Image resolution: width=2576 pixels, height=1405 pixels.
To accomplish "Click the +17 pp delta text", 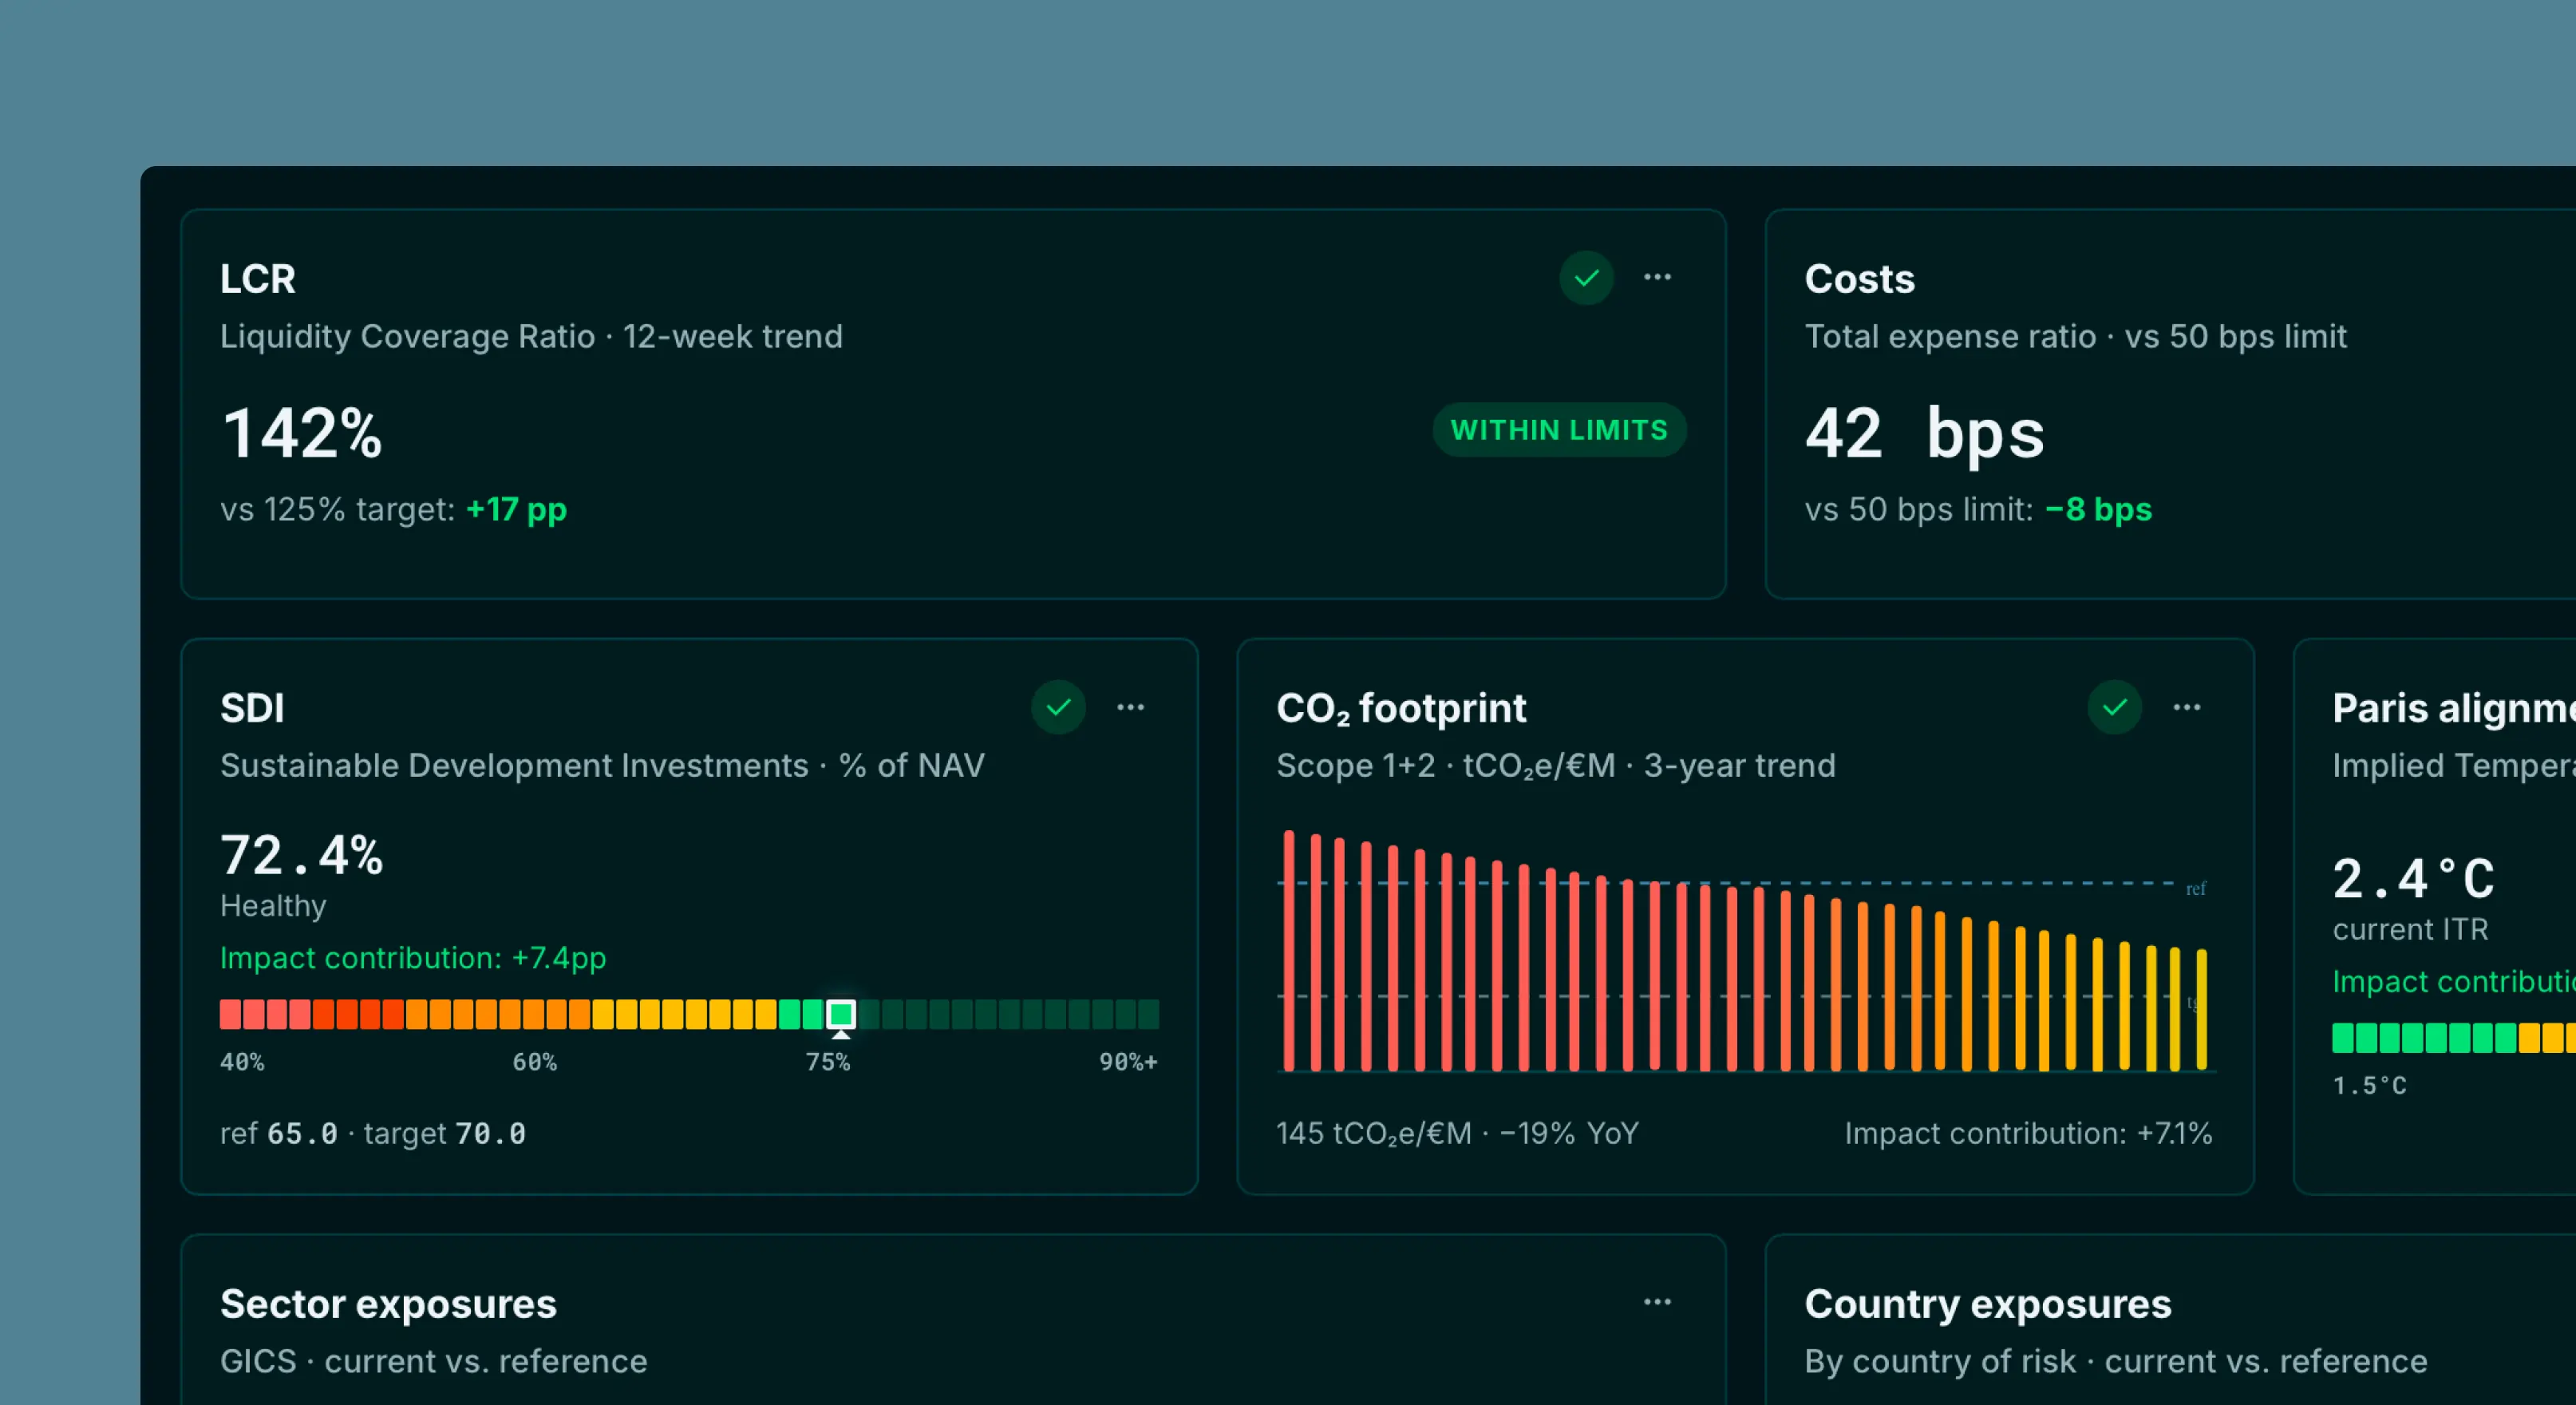I will [x=516, y=509].
